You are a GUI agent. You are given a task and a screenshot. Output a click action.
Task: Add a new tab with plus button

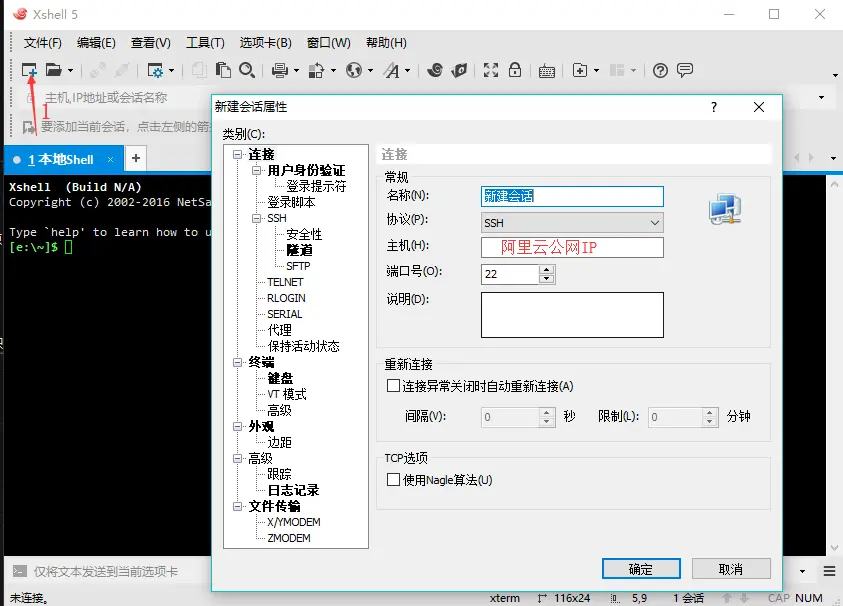[x=136, y=158]
